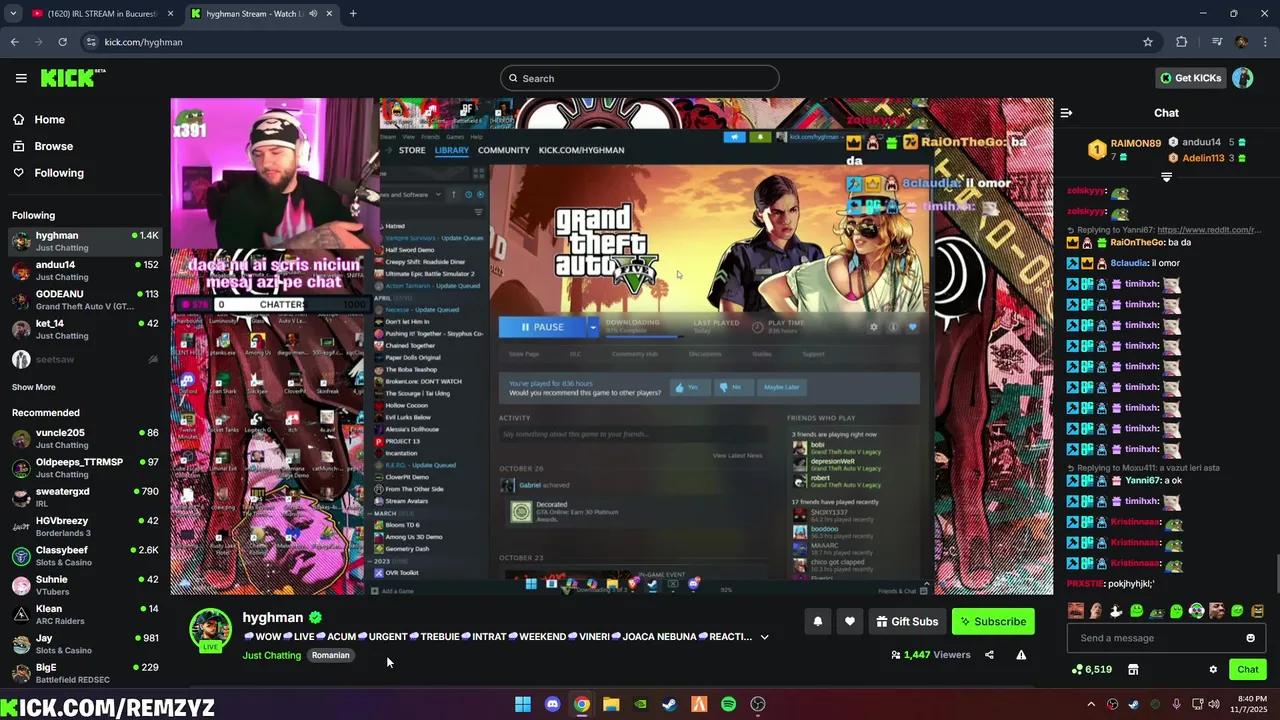Click the report warning triangle icon
1280x720 pixels.
1021,655
